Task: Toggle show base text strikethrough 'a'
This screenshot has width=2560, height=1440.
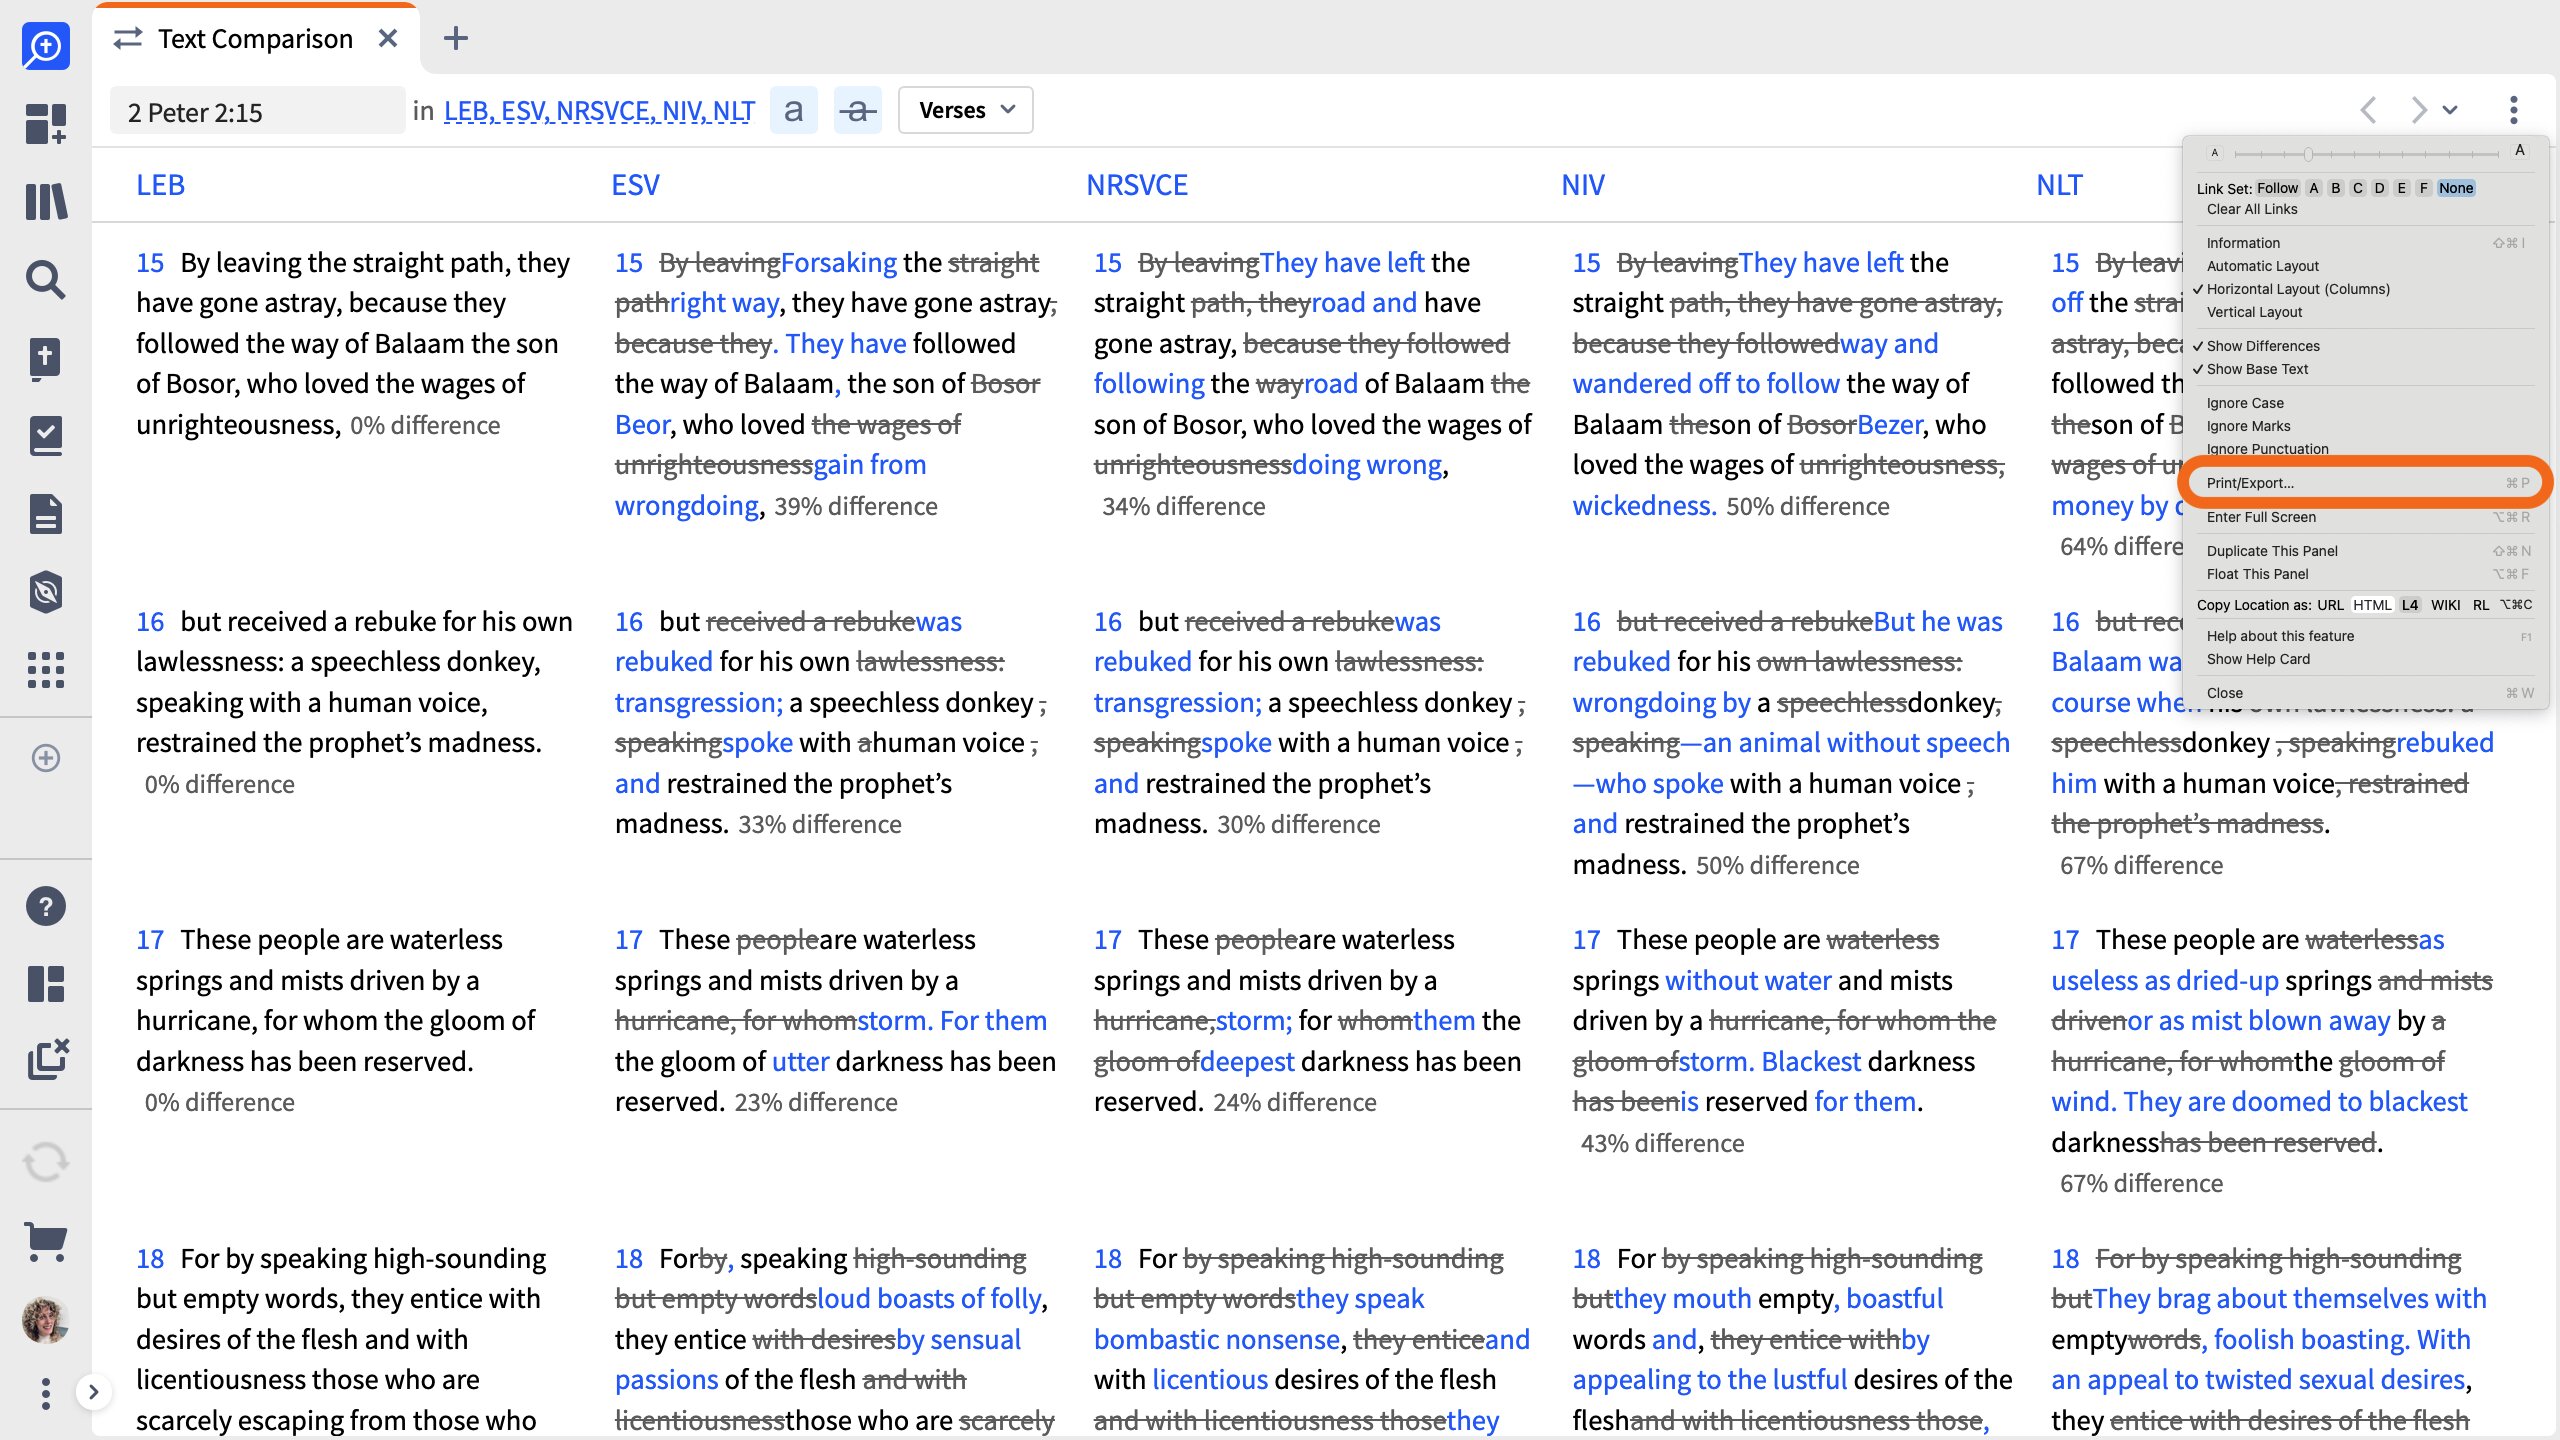Action: tap(858, 110)
